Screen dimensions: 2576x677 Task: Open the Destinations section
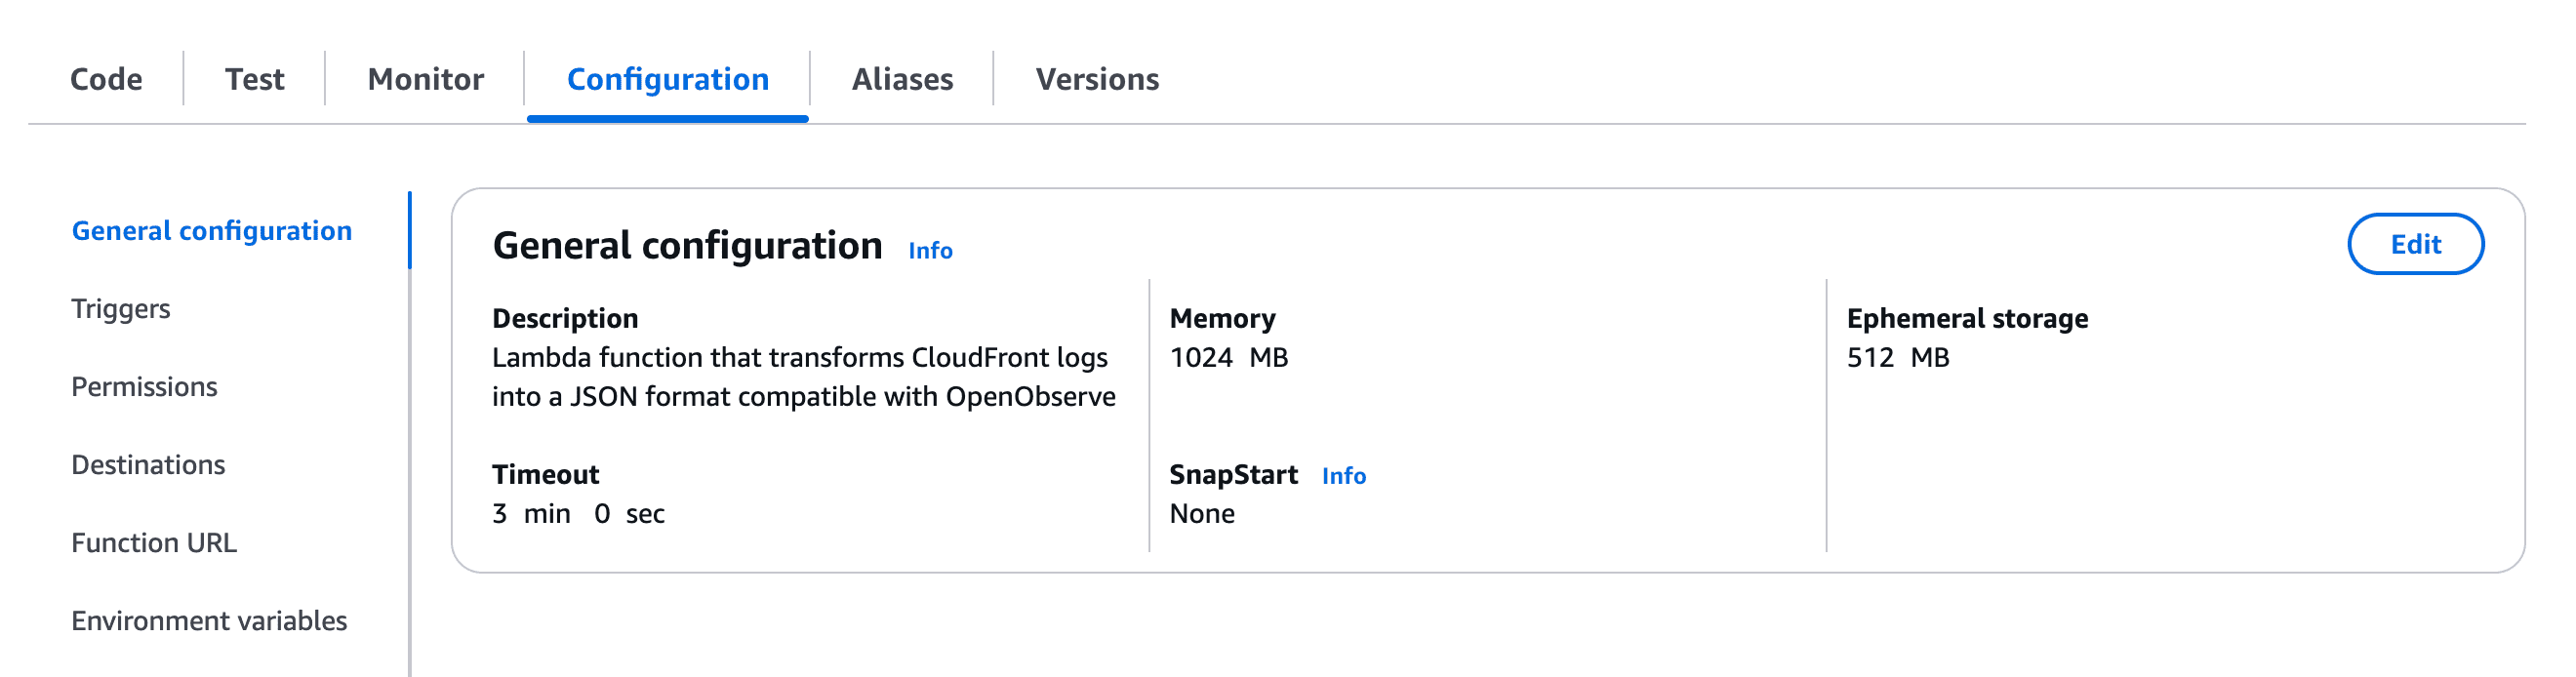click(x=148, y=465)
